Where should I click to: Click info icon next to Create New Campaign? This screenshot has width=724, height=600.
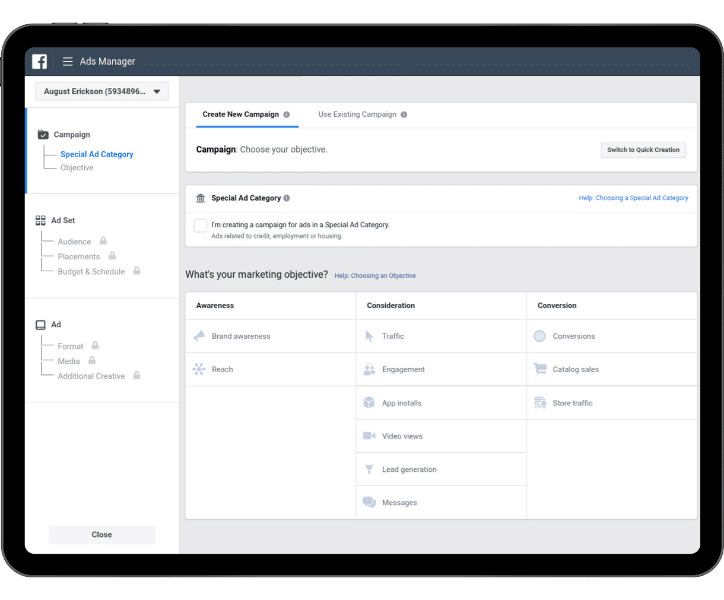(287, 115)
